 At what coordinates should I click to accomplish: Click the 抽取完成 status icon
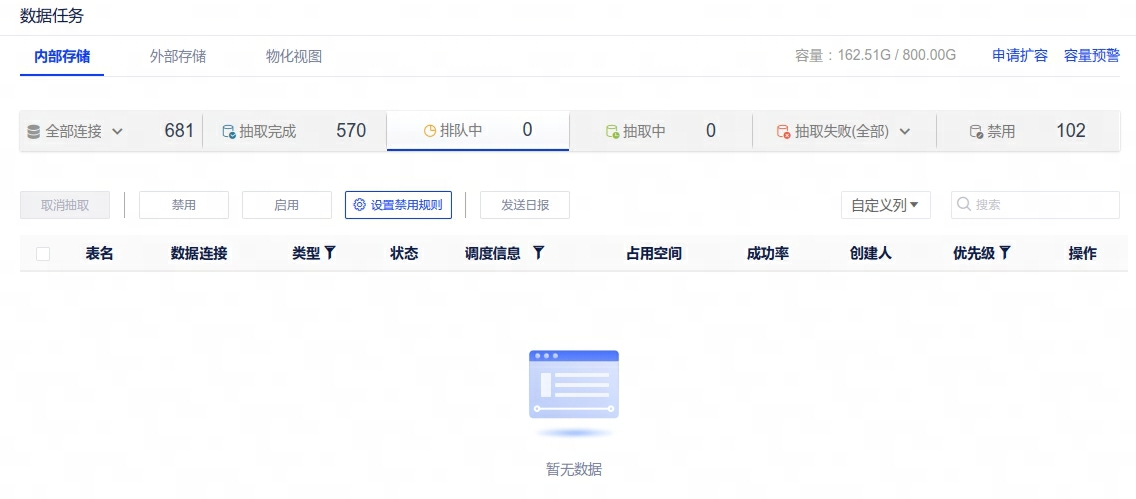229,131
